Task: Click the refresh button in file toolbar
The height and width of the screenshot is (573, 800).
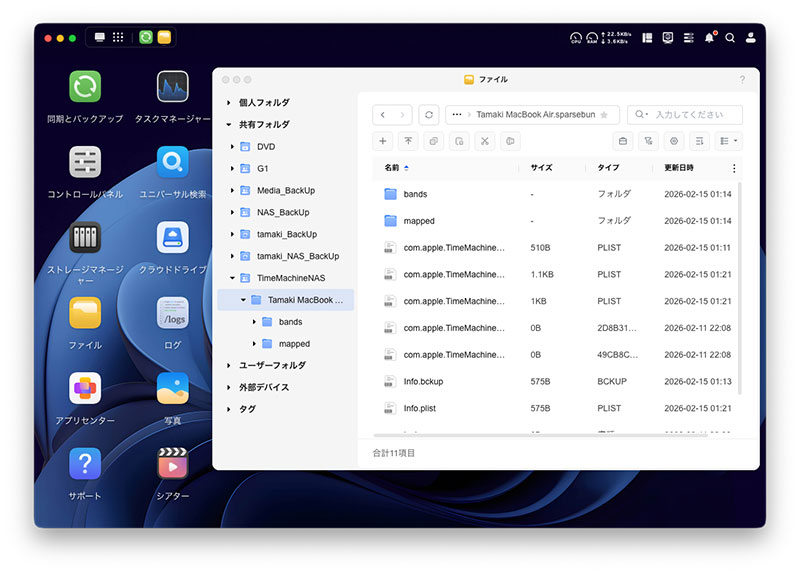Action: pyautogui.click(x=428, y=115)
